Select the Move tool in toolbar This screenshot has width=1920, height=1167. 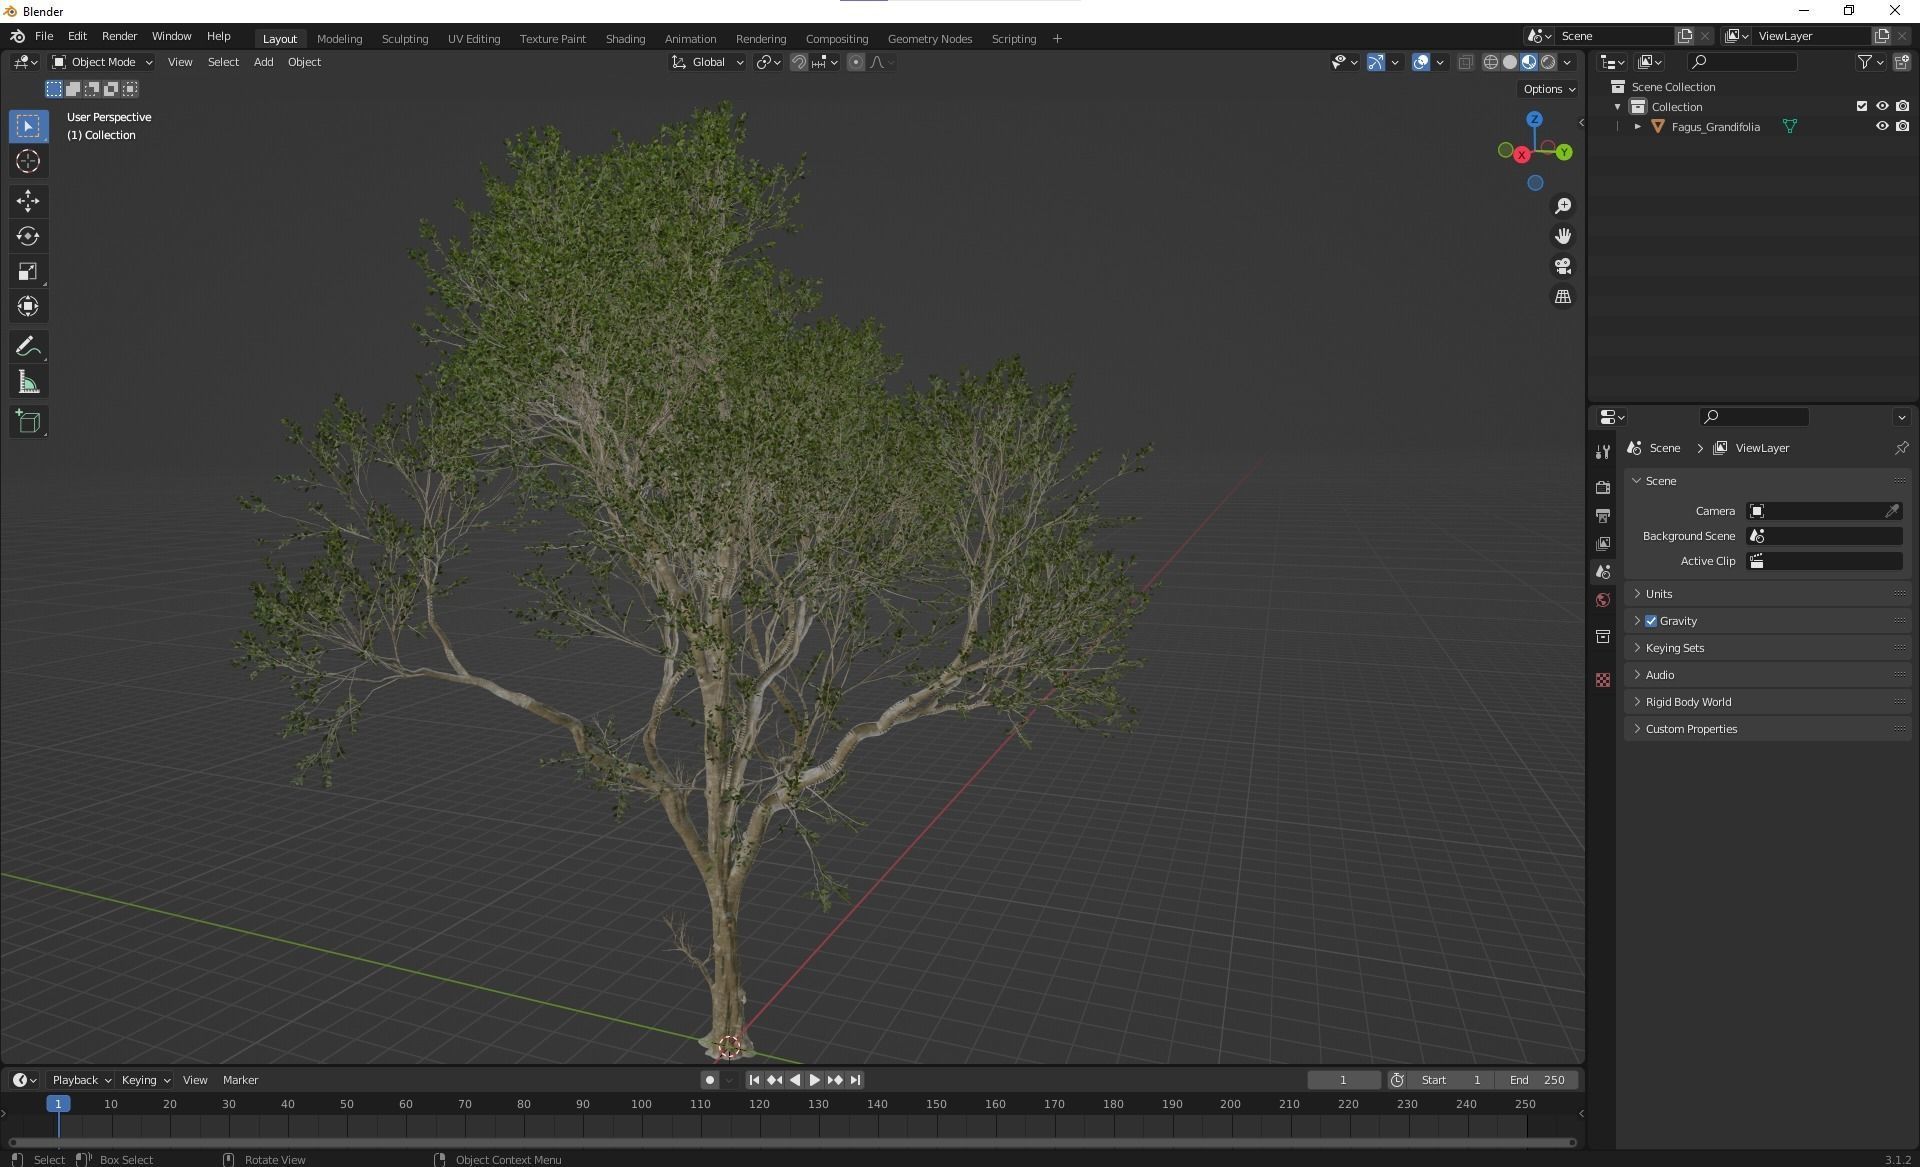(28, 201)
